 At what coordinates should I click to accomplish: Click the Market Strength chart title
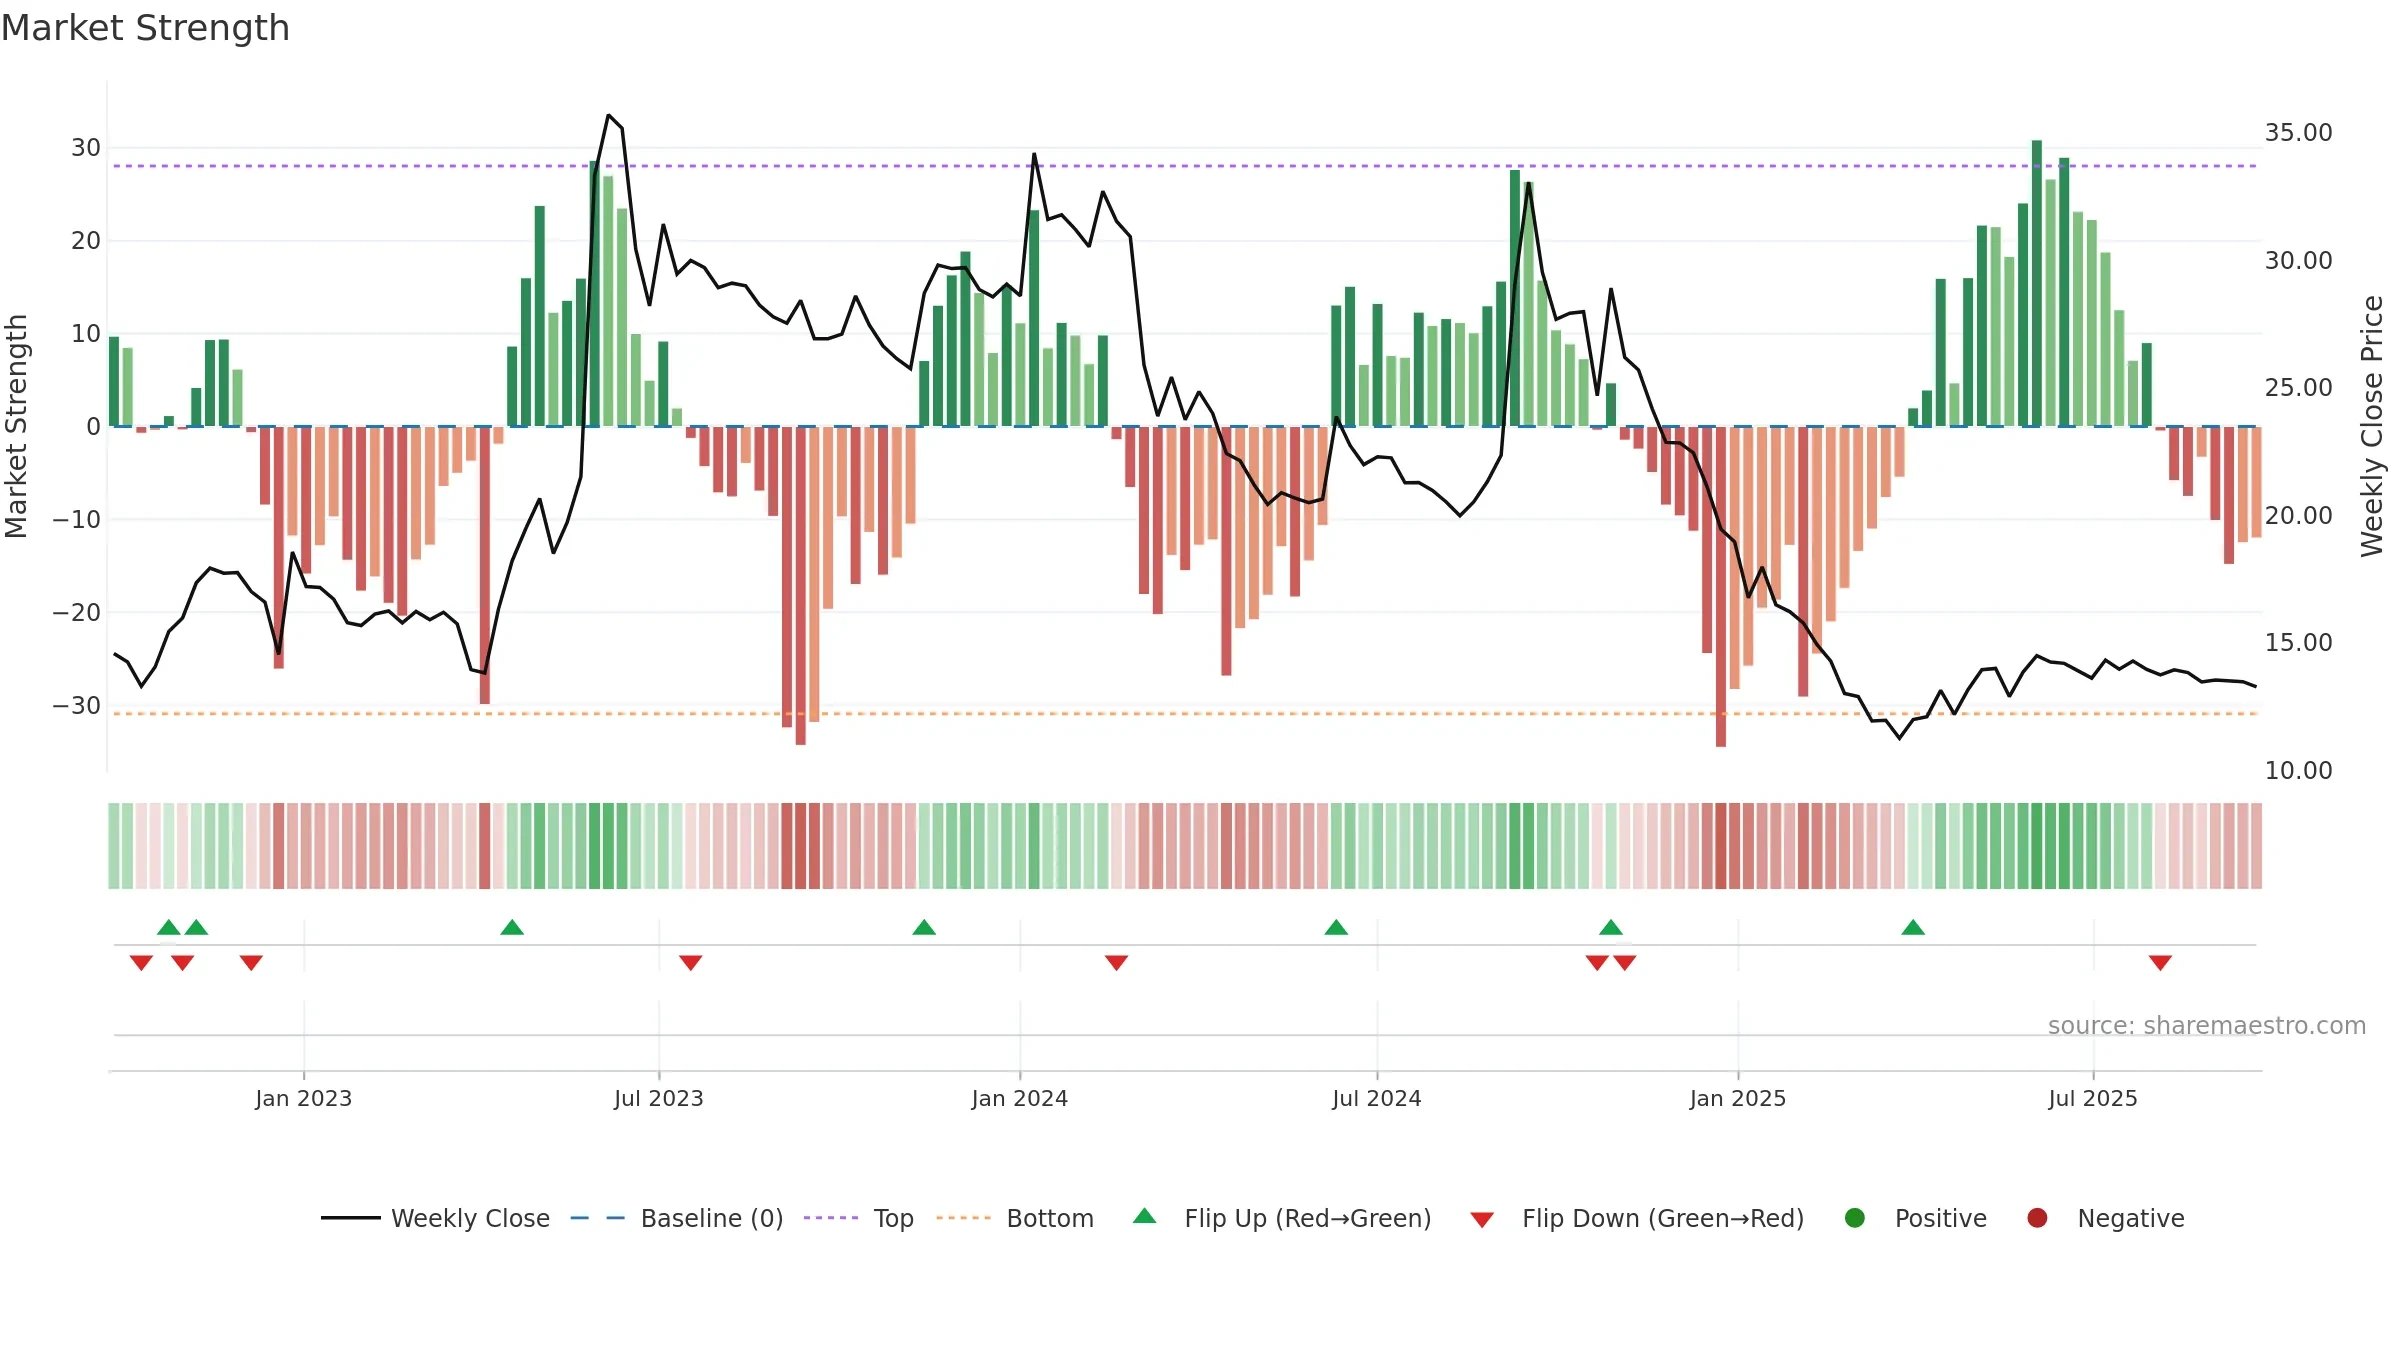pos(145,28)
